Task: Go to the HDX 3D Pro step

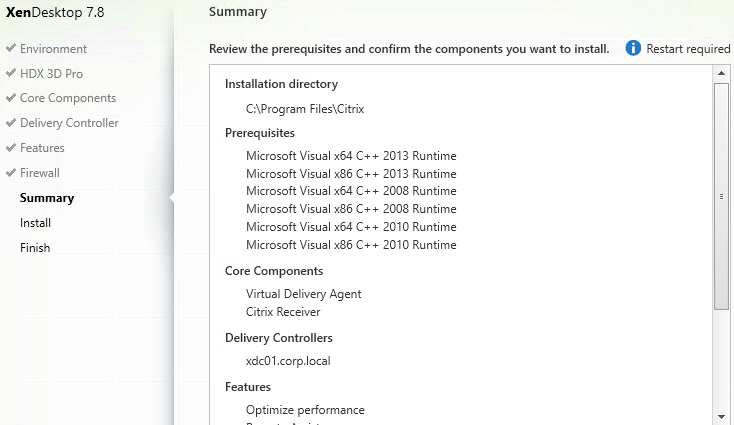Action: click(x=51, y=73)
